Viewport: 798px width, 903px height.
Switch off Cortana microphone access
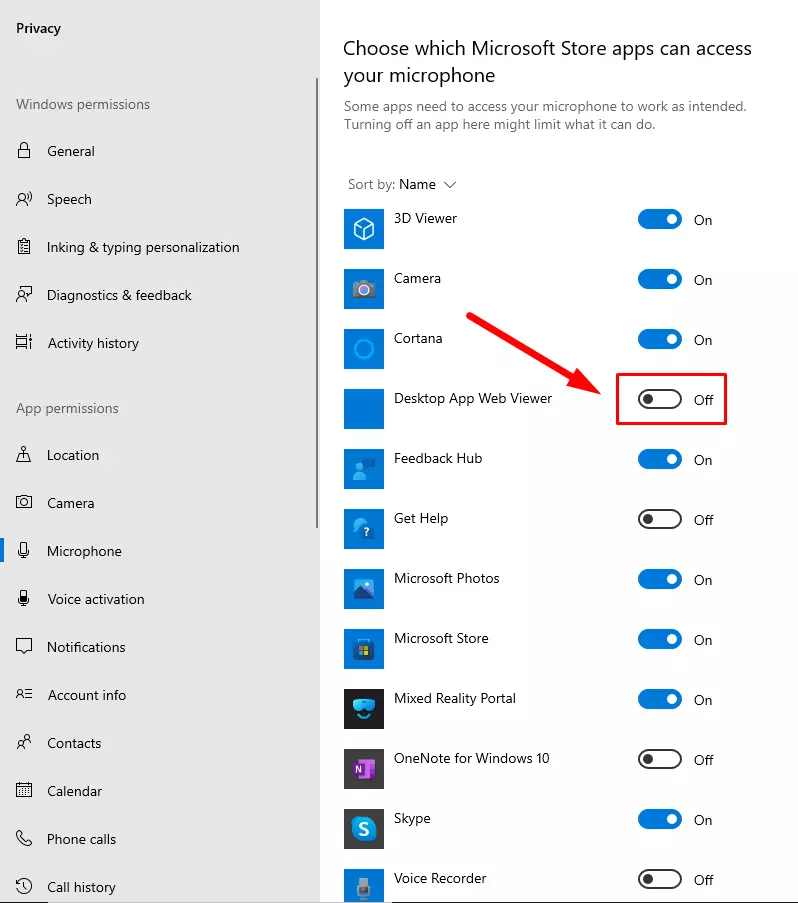click(660, 339)
